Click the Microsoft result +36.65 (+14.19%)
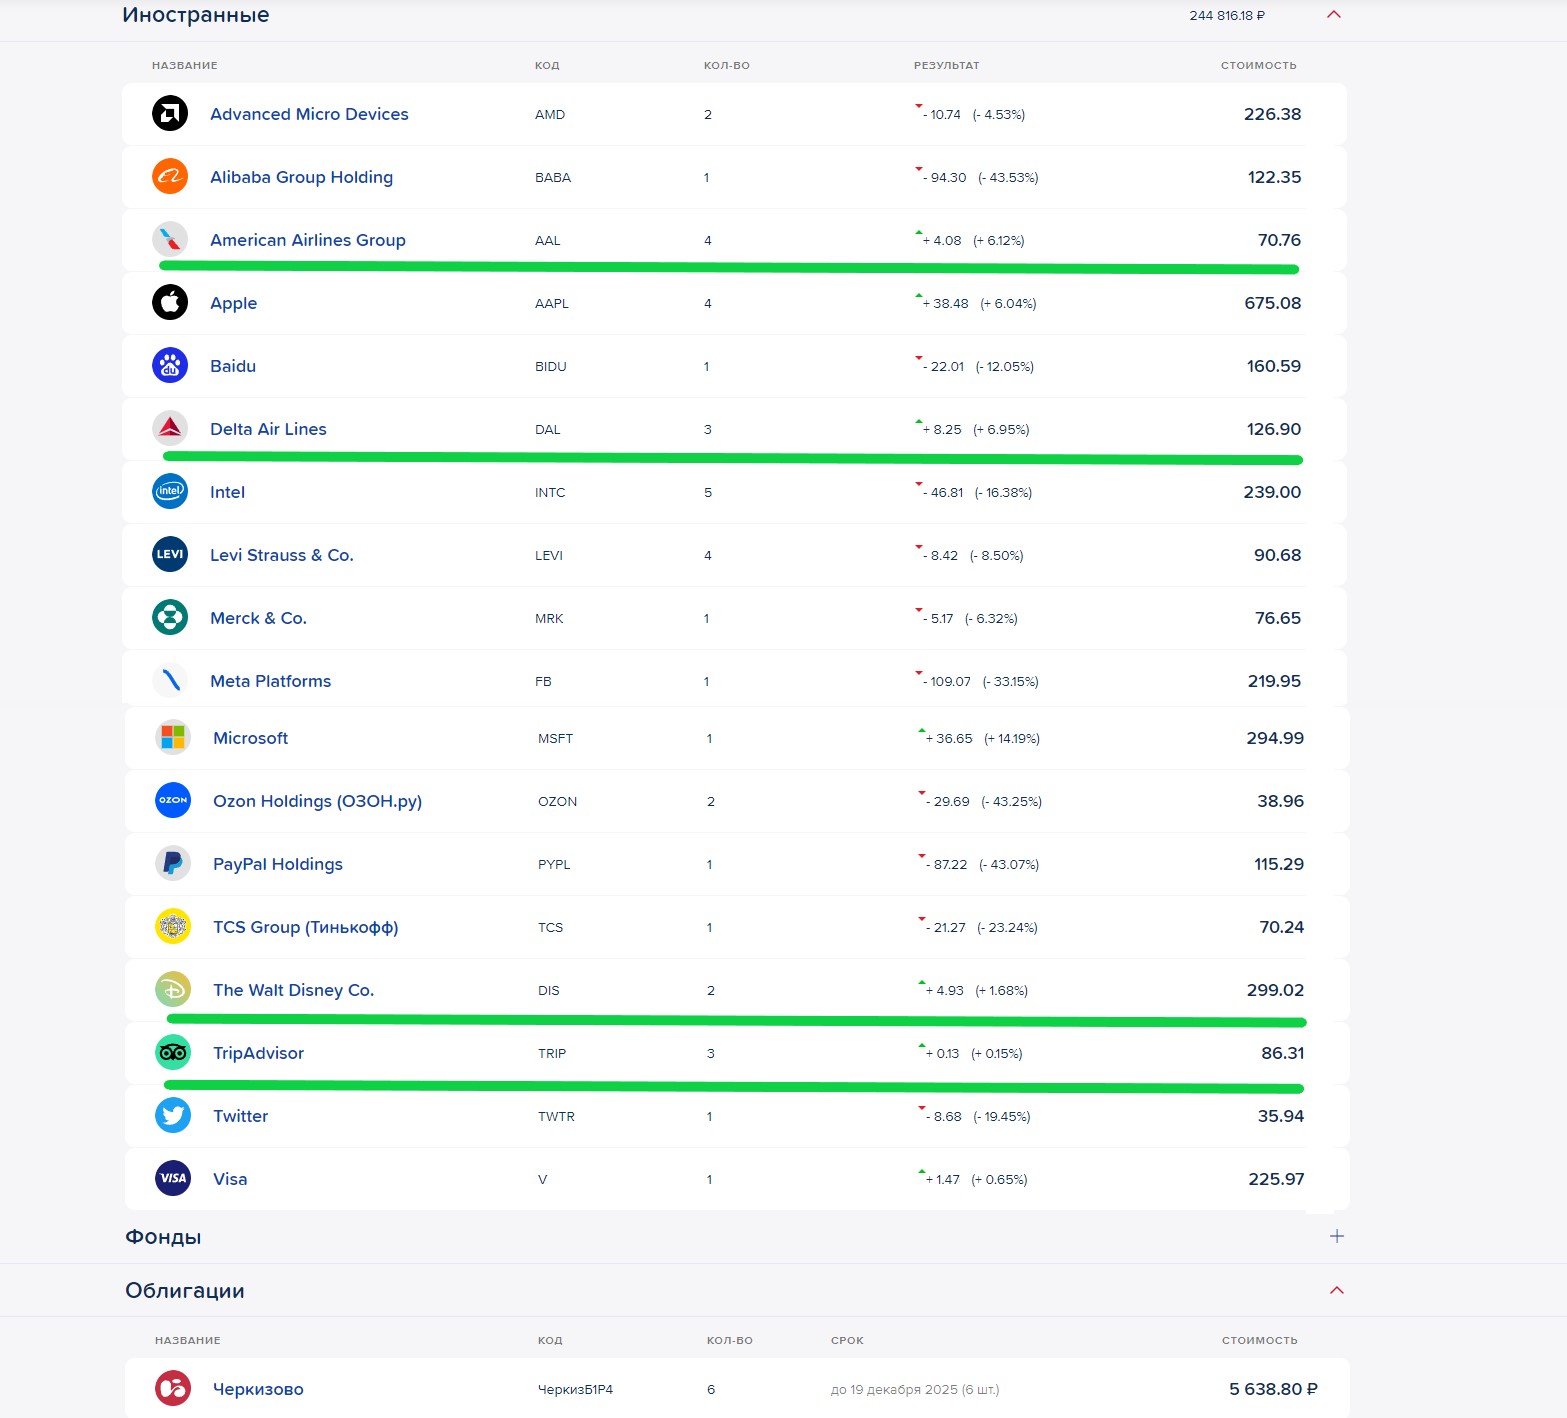 pos(979,738)
